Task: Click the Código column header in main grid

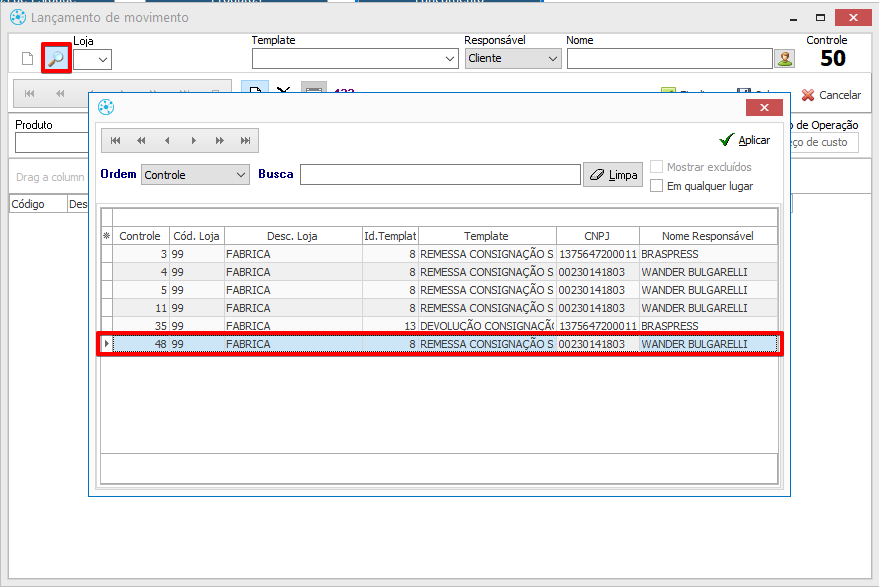Action: pyautogui.click(x=38, y=204)
